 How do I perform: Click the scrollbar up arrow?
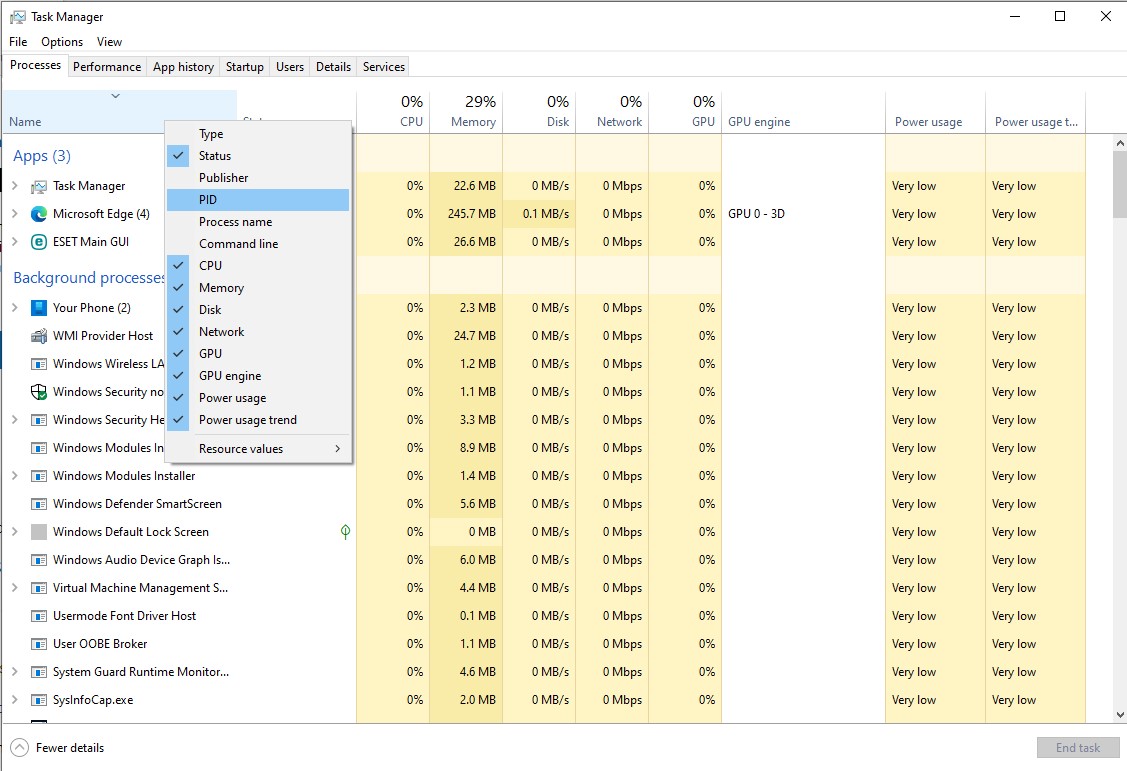(x=1120, y=144)
